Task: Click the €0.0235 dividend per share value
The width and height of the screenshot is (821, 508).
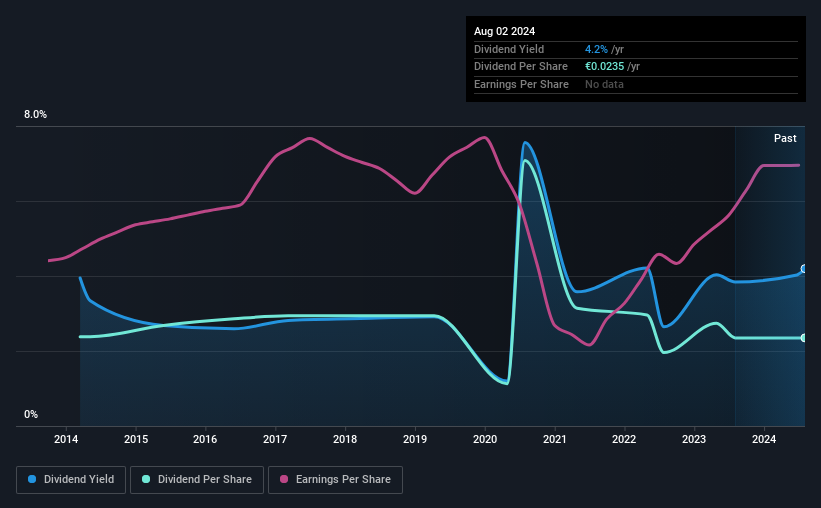Action: [x=605, y=67]
